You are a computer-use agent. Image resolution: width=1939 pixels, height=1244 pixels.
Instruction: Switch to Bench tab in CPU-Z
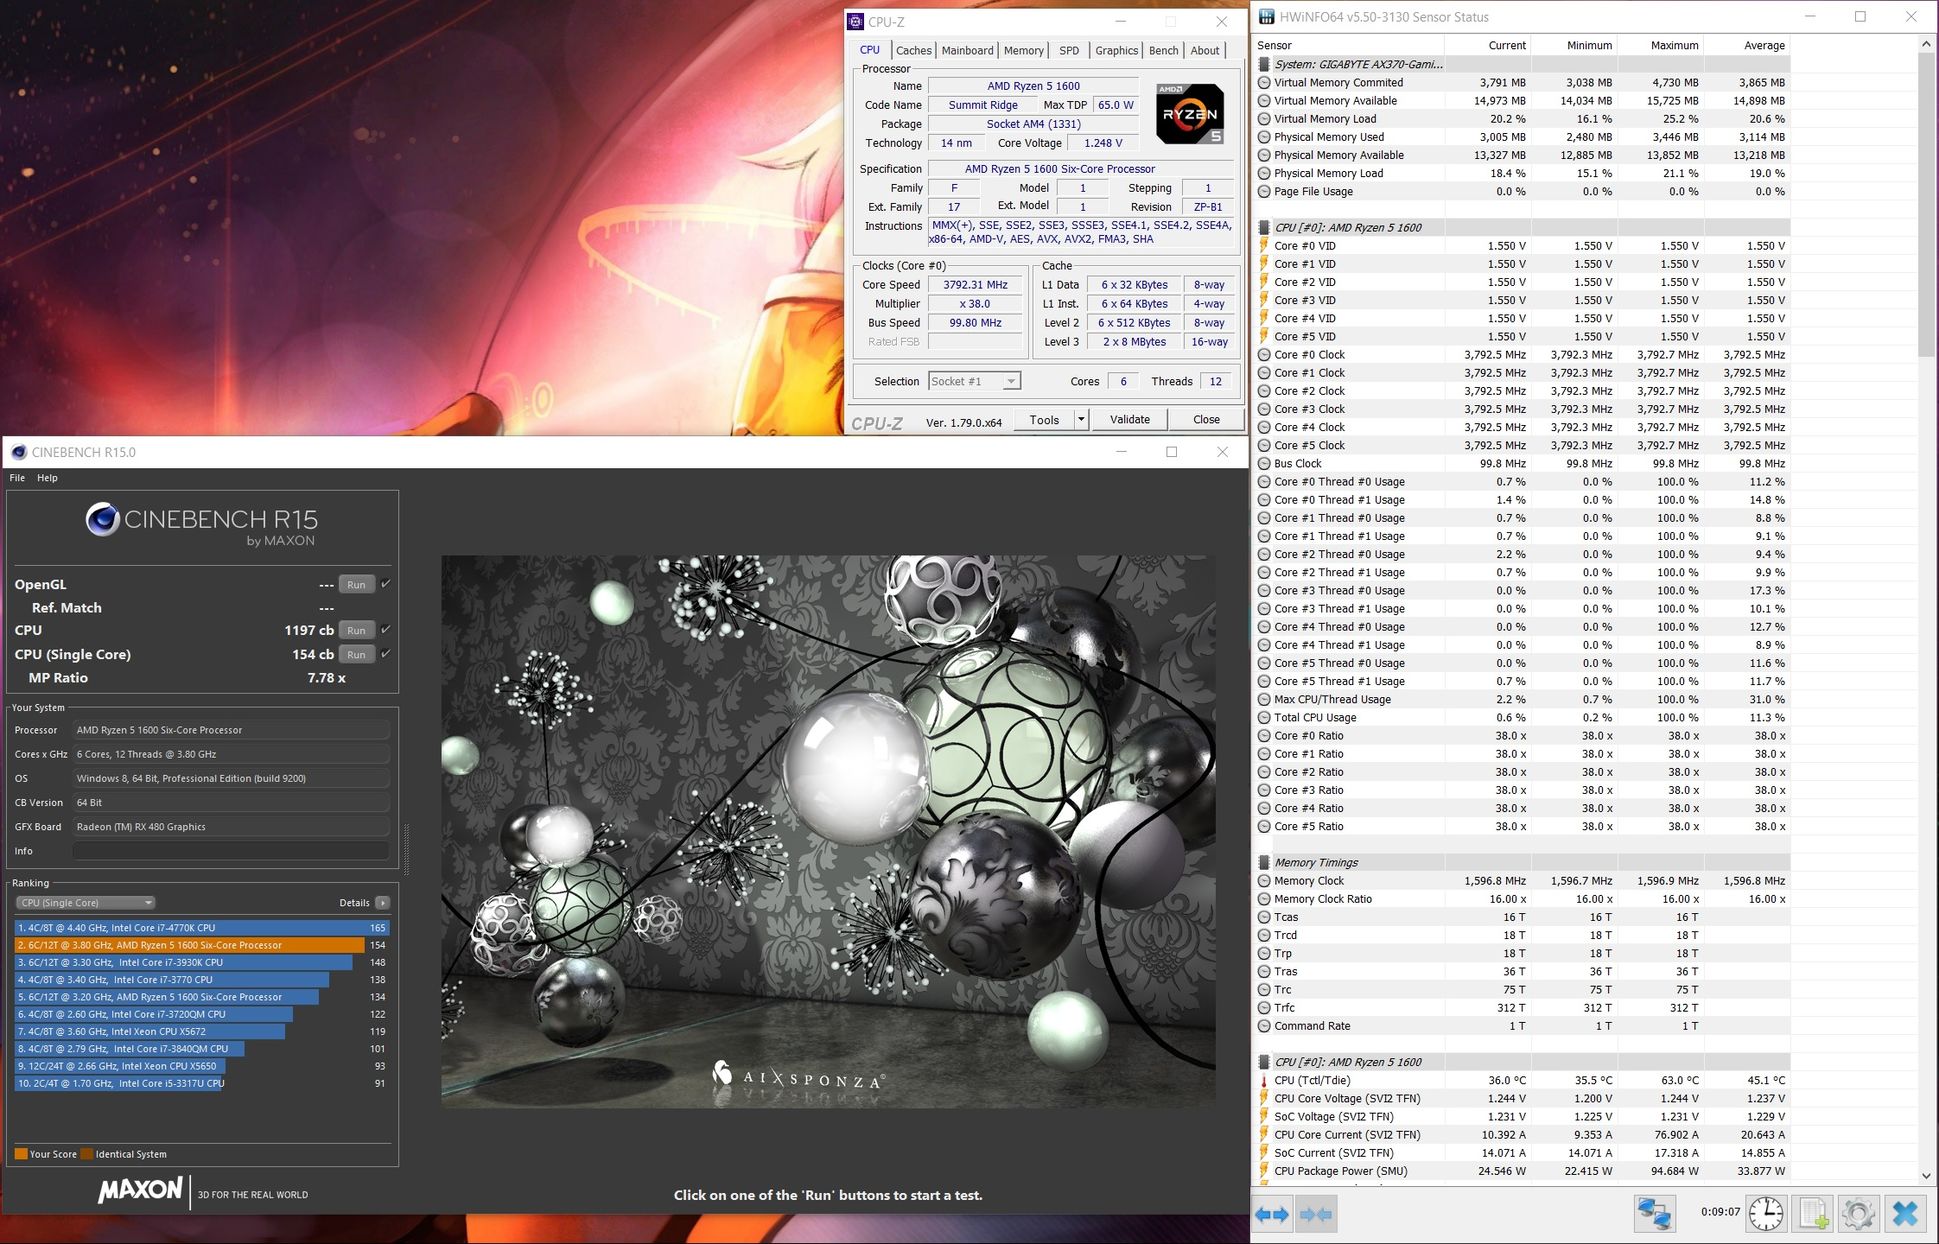[1163, 50]
